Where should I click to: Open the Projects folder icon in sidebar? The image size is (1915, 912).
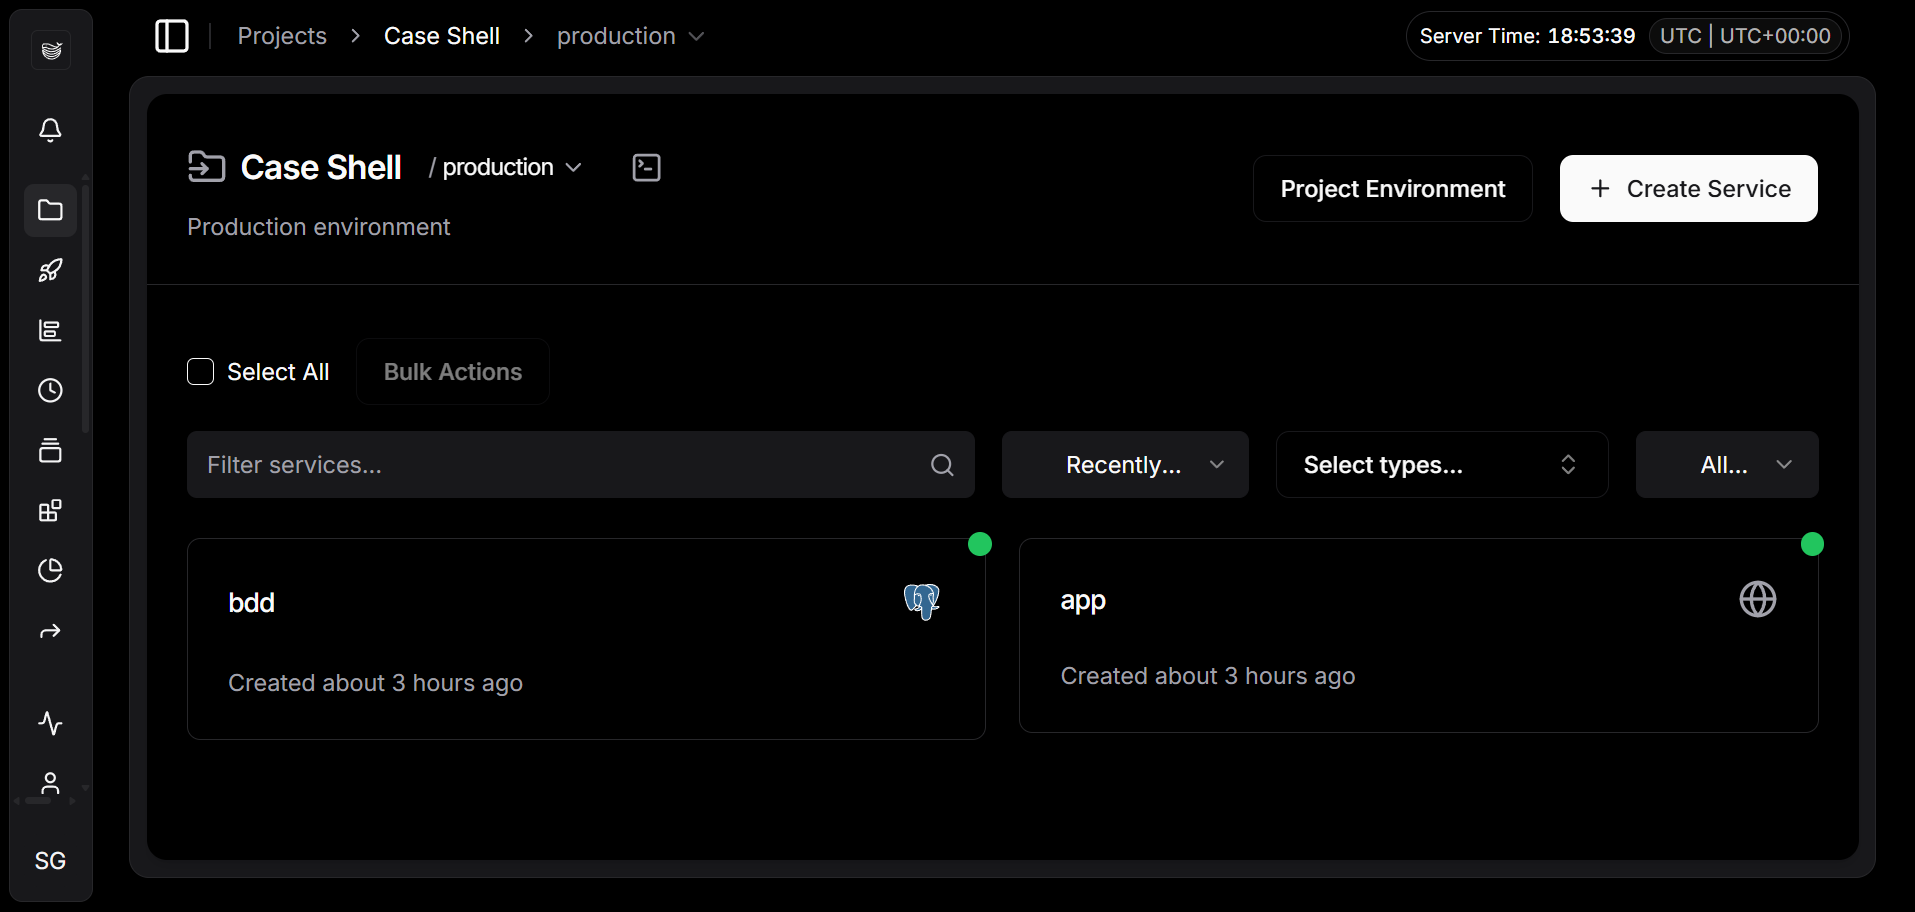pos(50,210)
